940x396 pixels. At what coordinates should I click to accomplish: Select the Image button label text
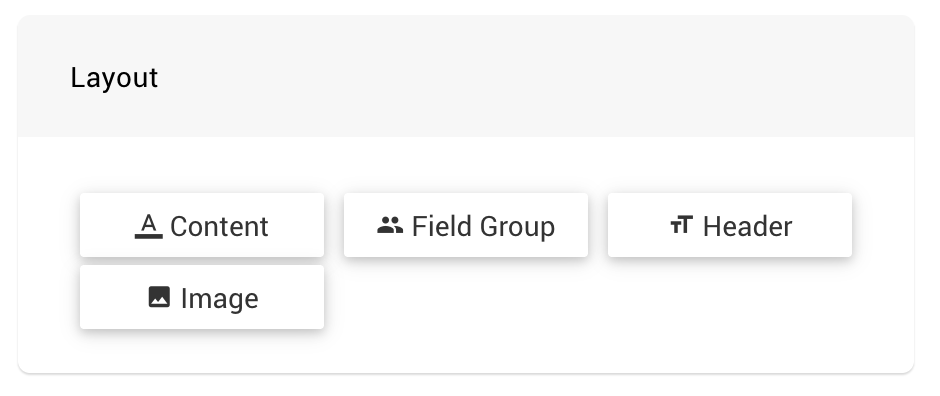point(219,298)
